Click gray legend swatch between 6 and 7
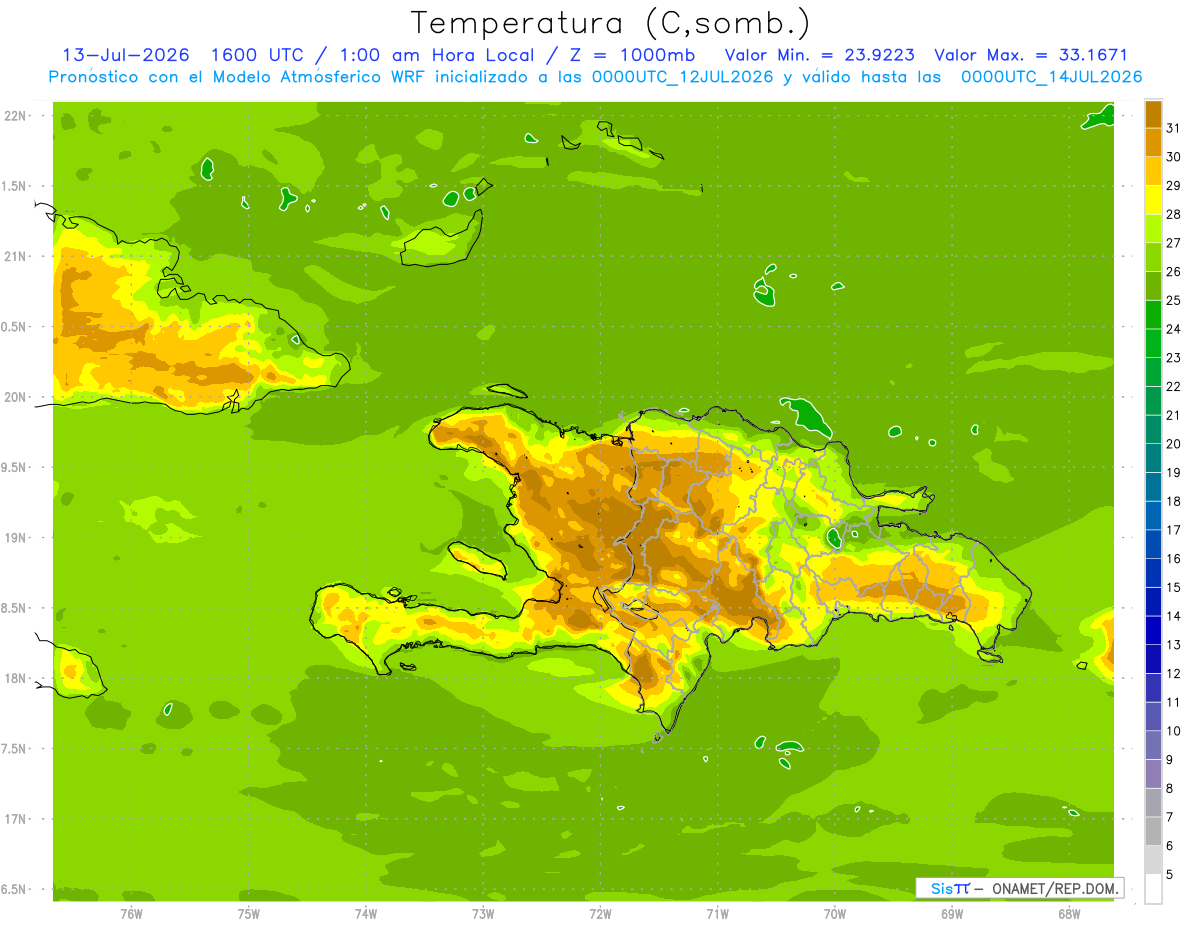 [1153, 831]
